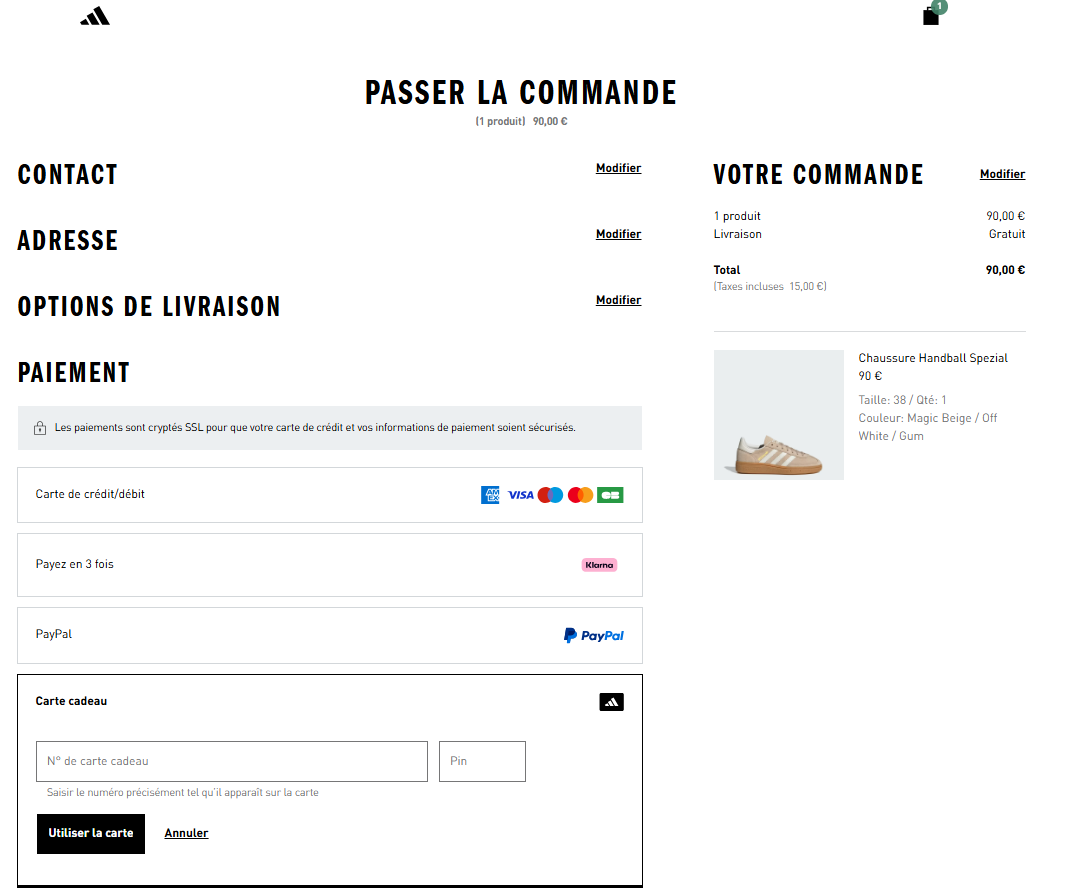Screen dimensions: 1068x895
Task: Click Modifier beside Votre commande
Action: pos(1002,174)
